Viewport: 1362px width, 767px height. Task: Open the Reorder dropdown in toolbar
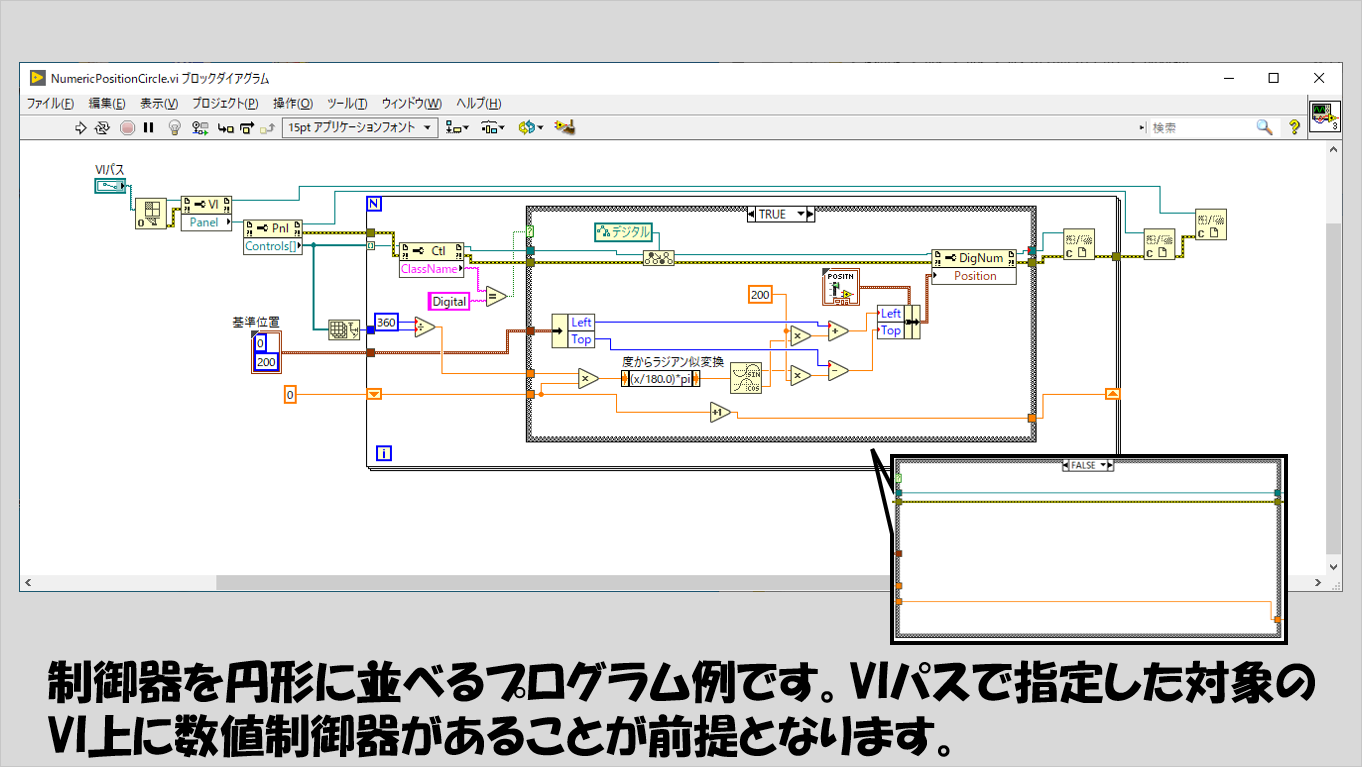pyautogui.click(x=530, y=128)
